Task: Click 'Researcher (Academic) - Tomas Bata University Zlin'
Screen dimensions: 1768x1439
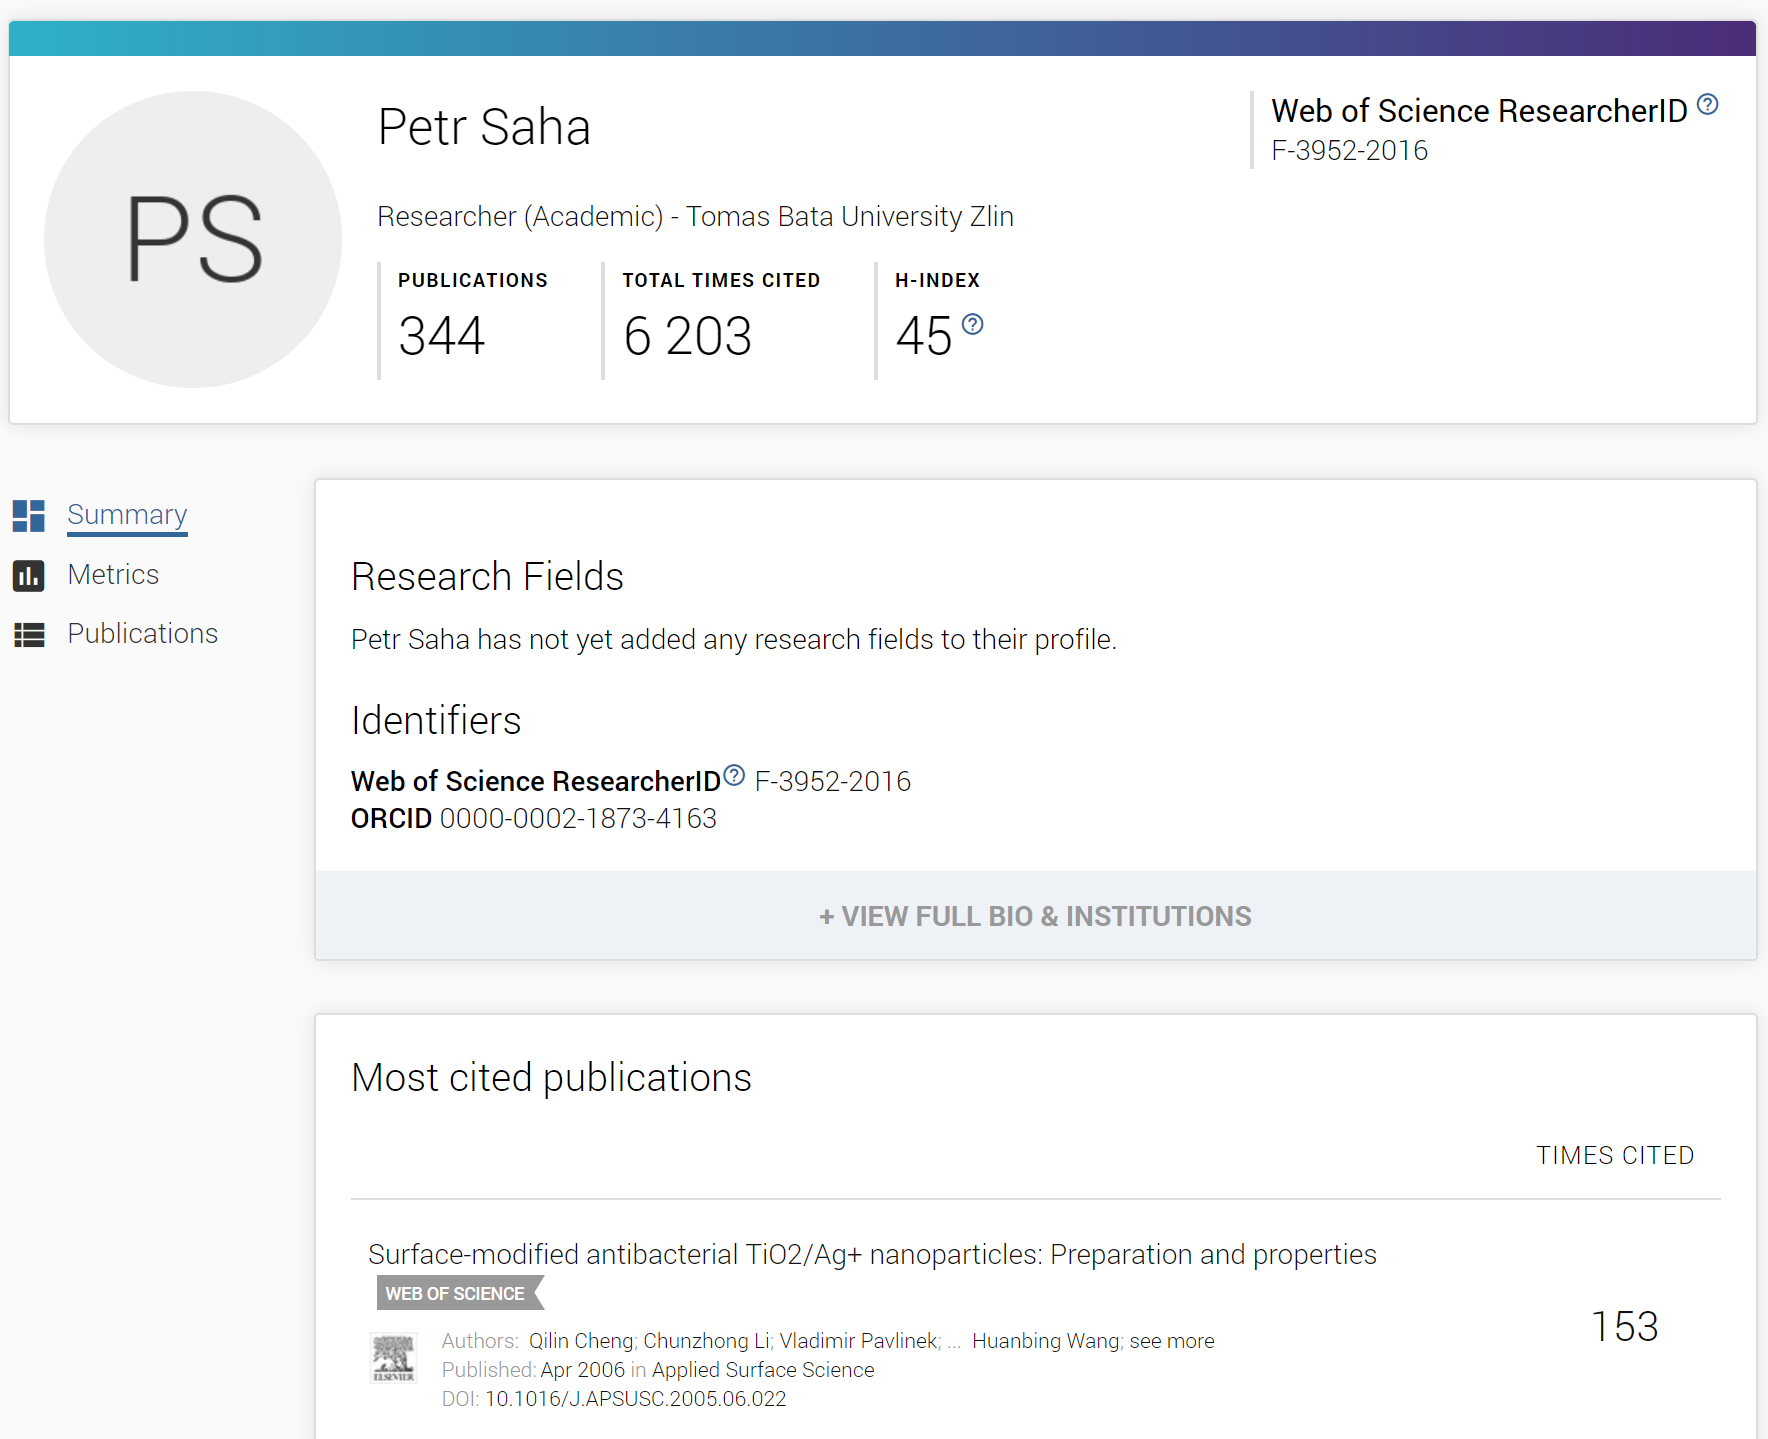Action: pos(695,217)
